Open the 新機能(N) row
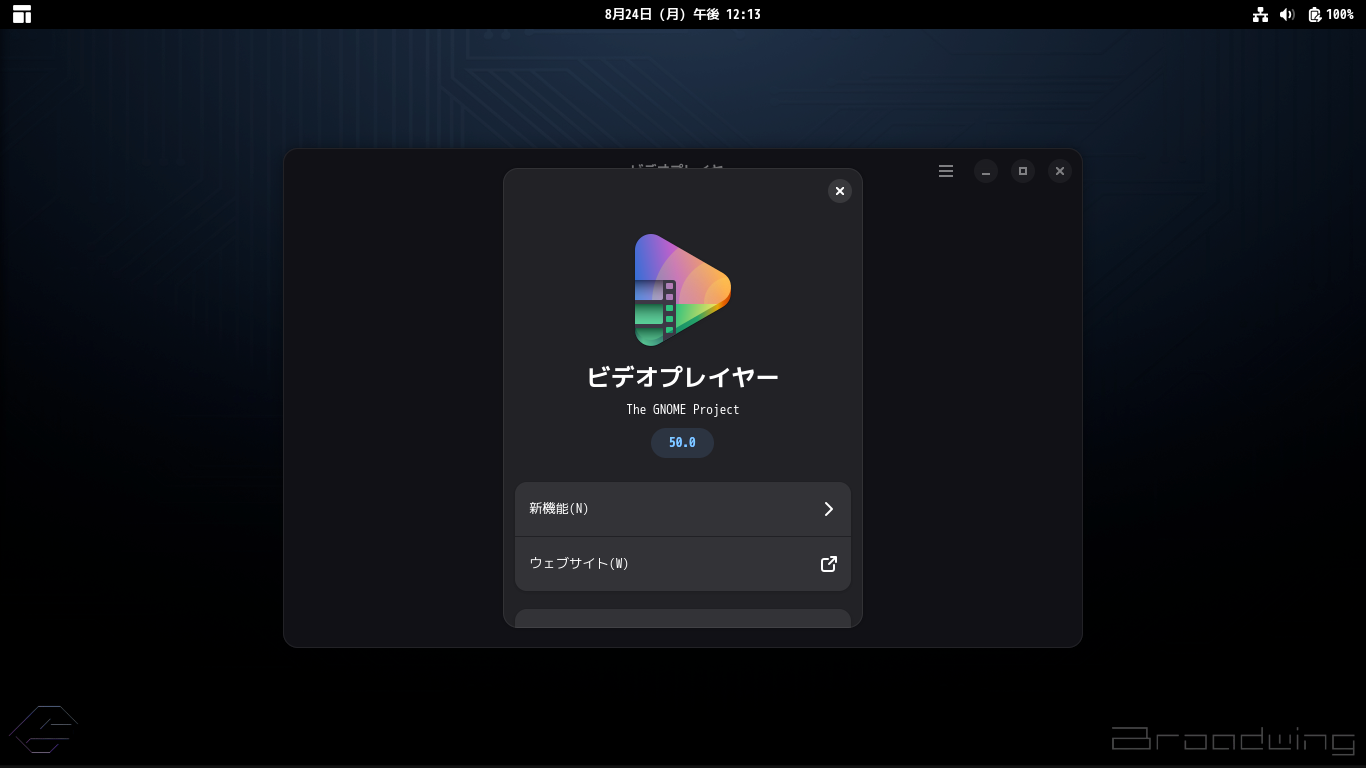The image size is (1366, 768). [683, 509]
